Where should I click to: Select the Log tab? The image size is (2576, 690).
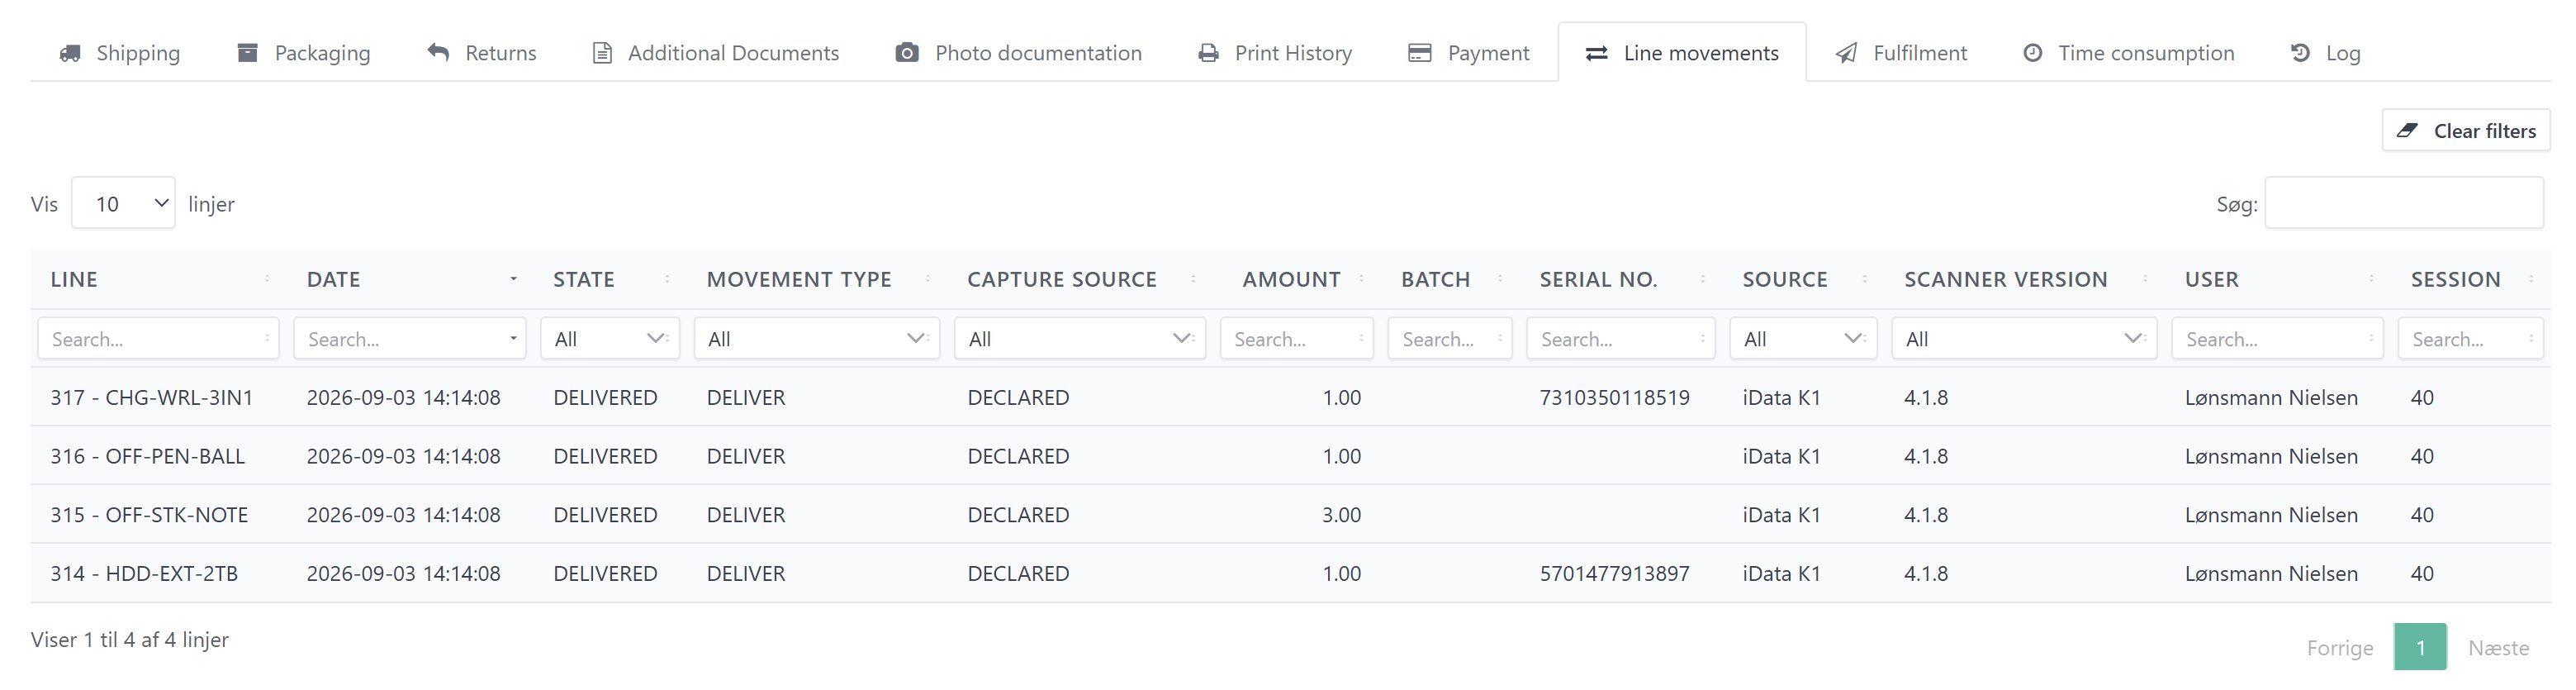coord(2325,53)
